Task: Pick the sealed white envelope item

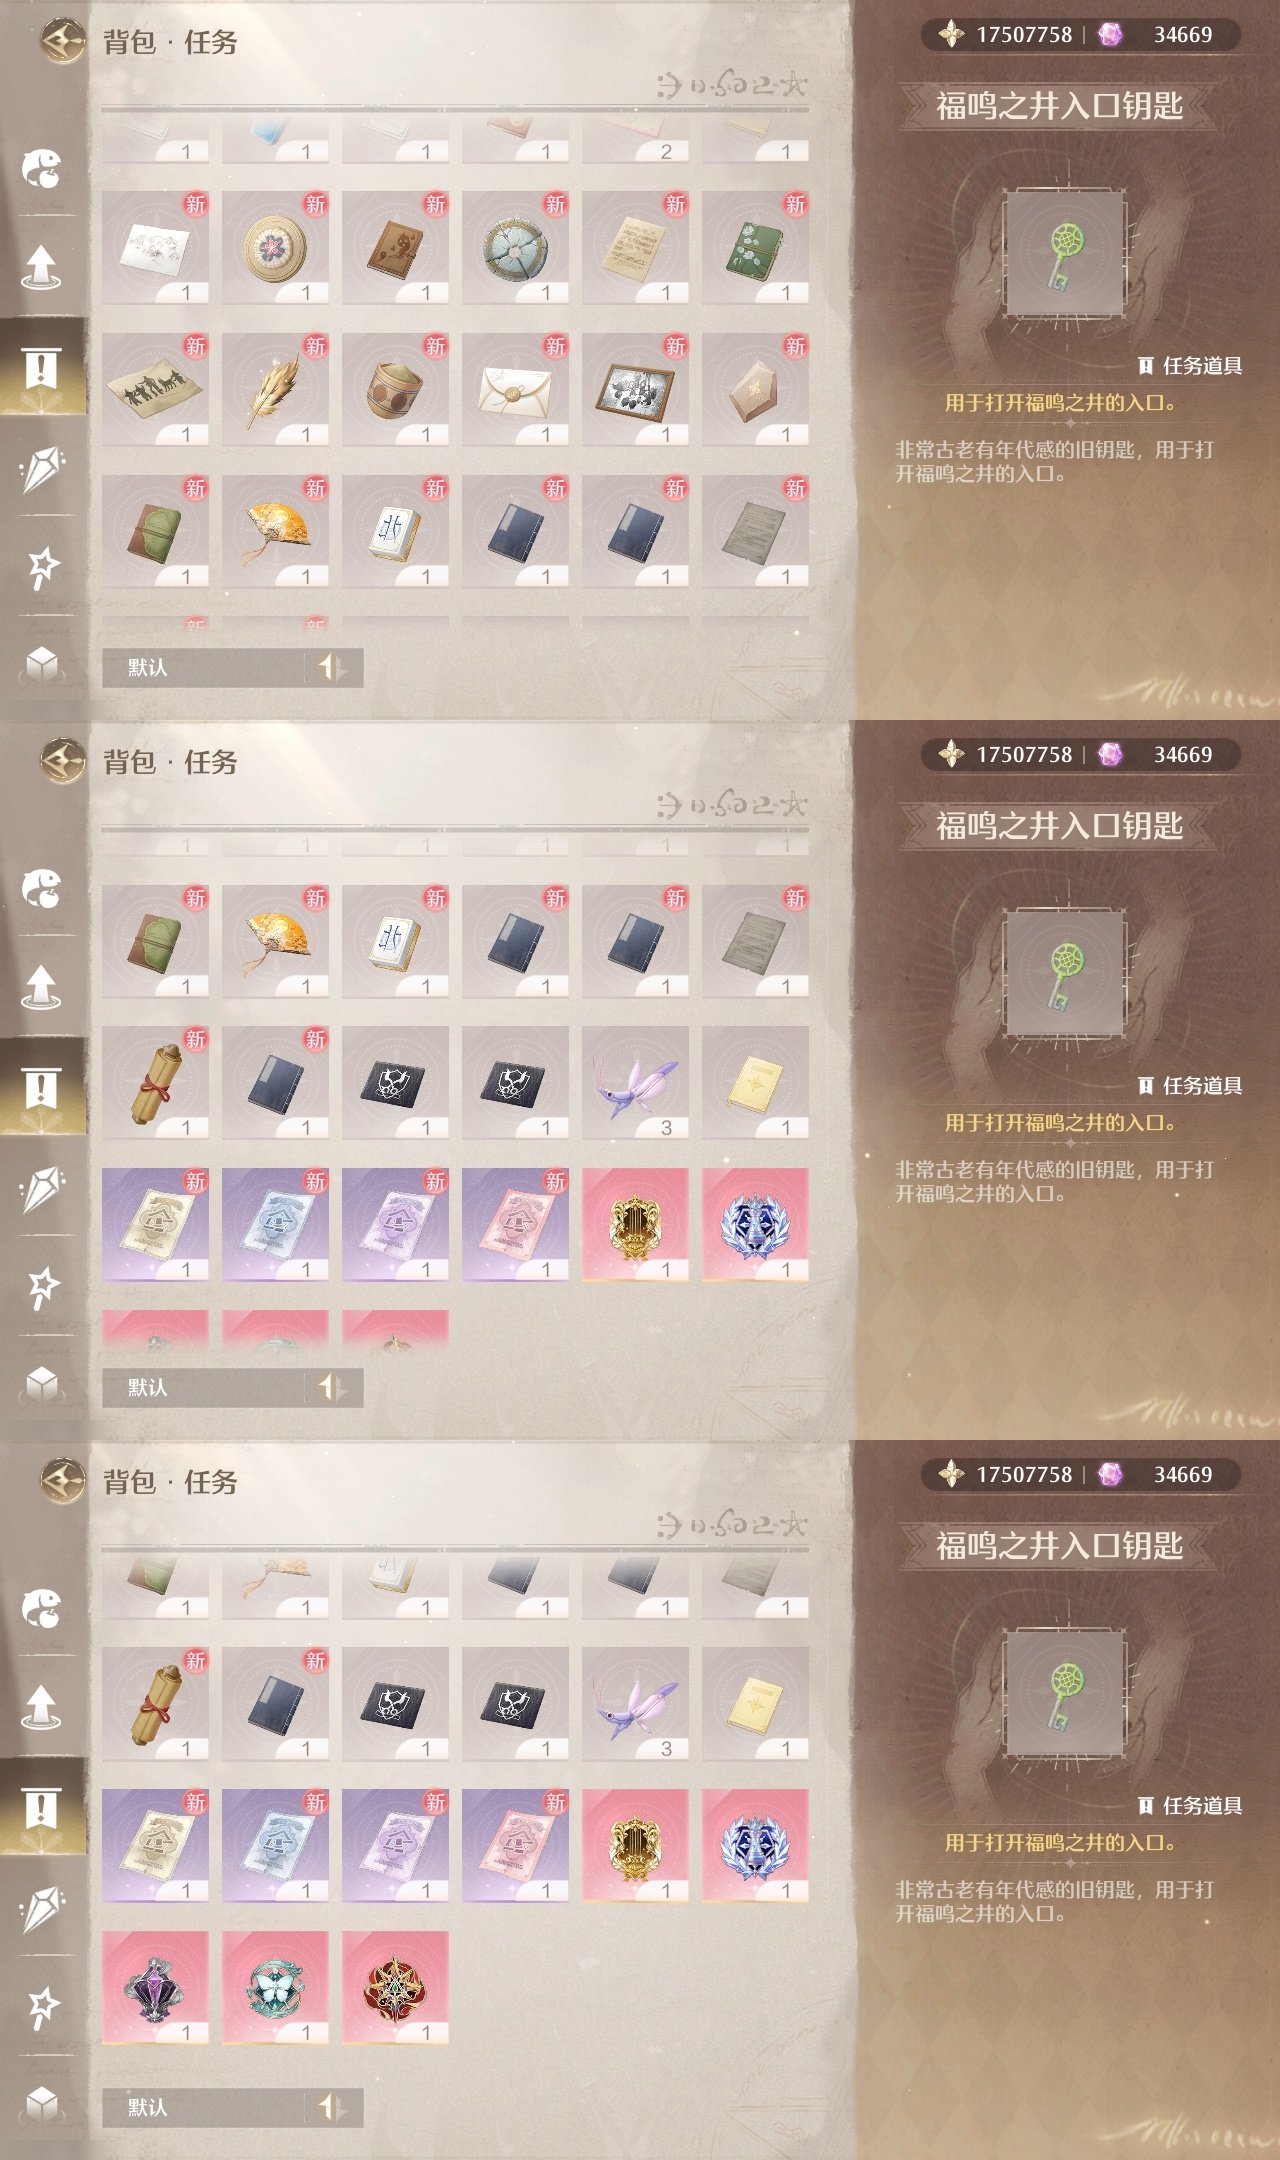Action: point(515,390)
